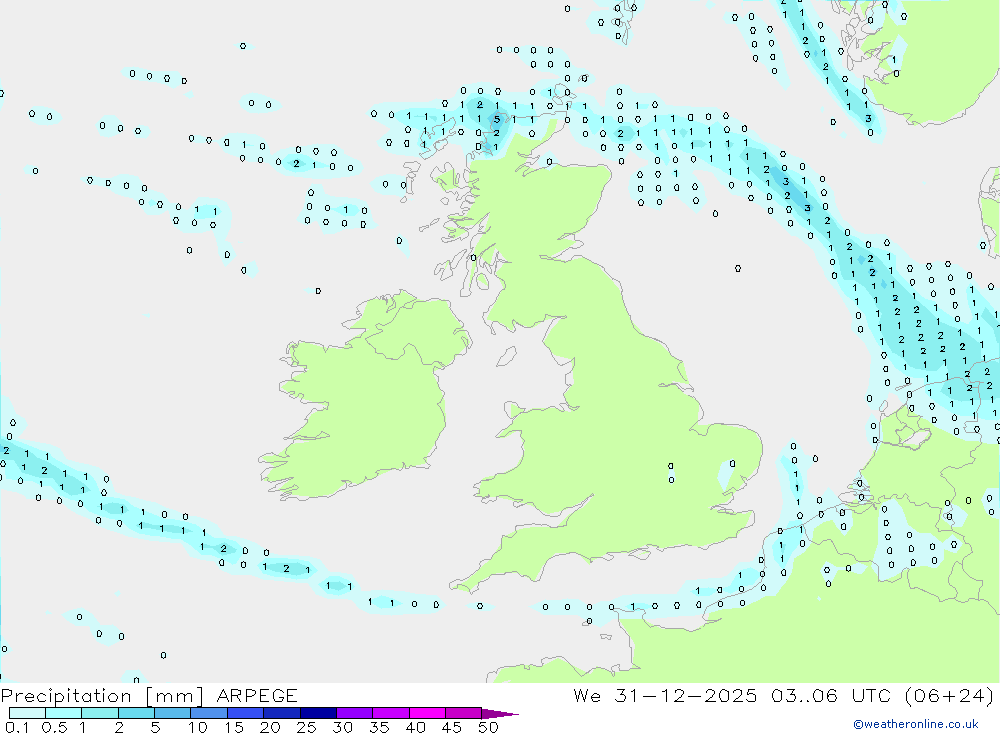1000x733 pixels.
Task: Pick the 45–50 mm legend color swatch
Action: [464, 713]
